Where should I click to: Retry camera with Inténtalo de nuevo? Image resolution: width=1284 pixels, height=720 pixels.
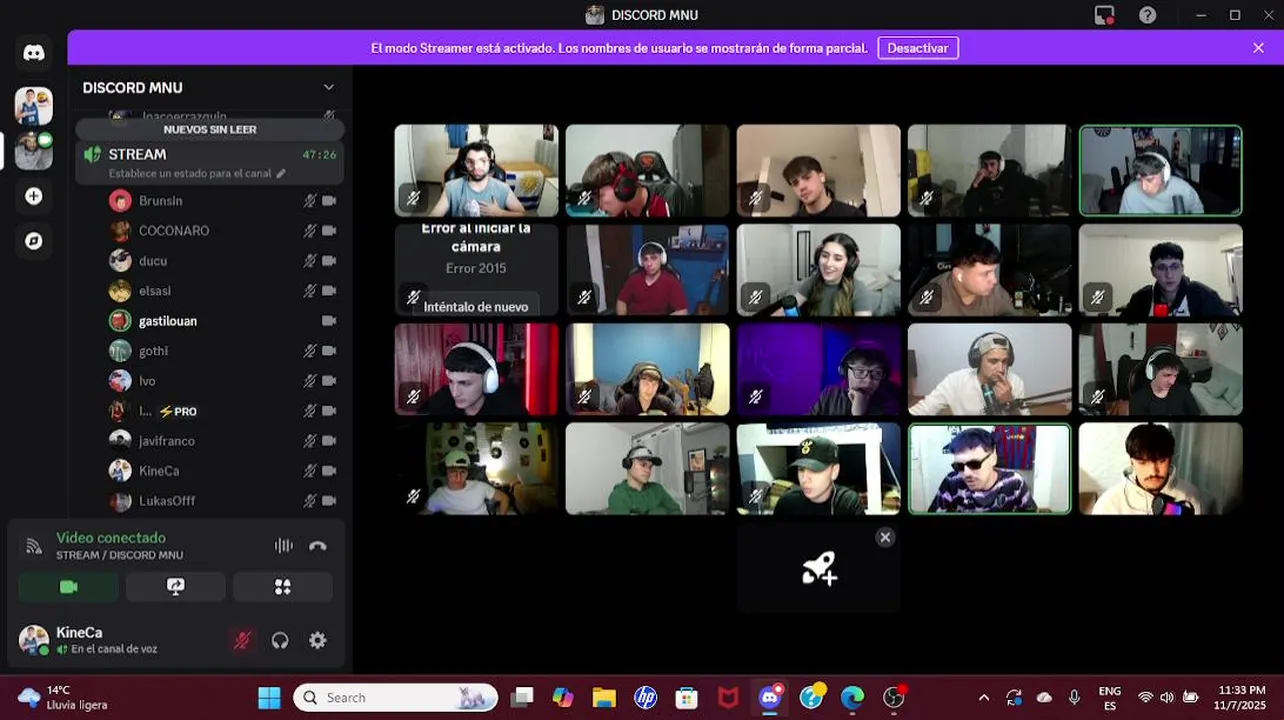pos(476,307)
